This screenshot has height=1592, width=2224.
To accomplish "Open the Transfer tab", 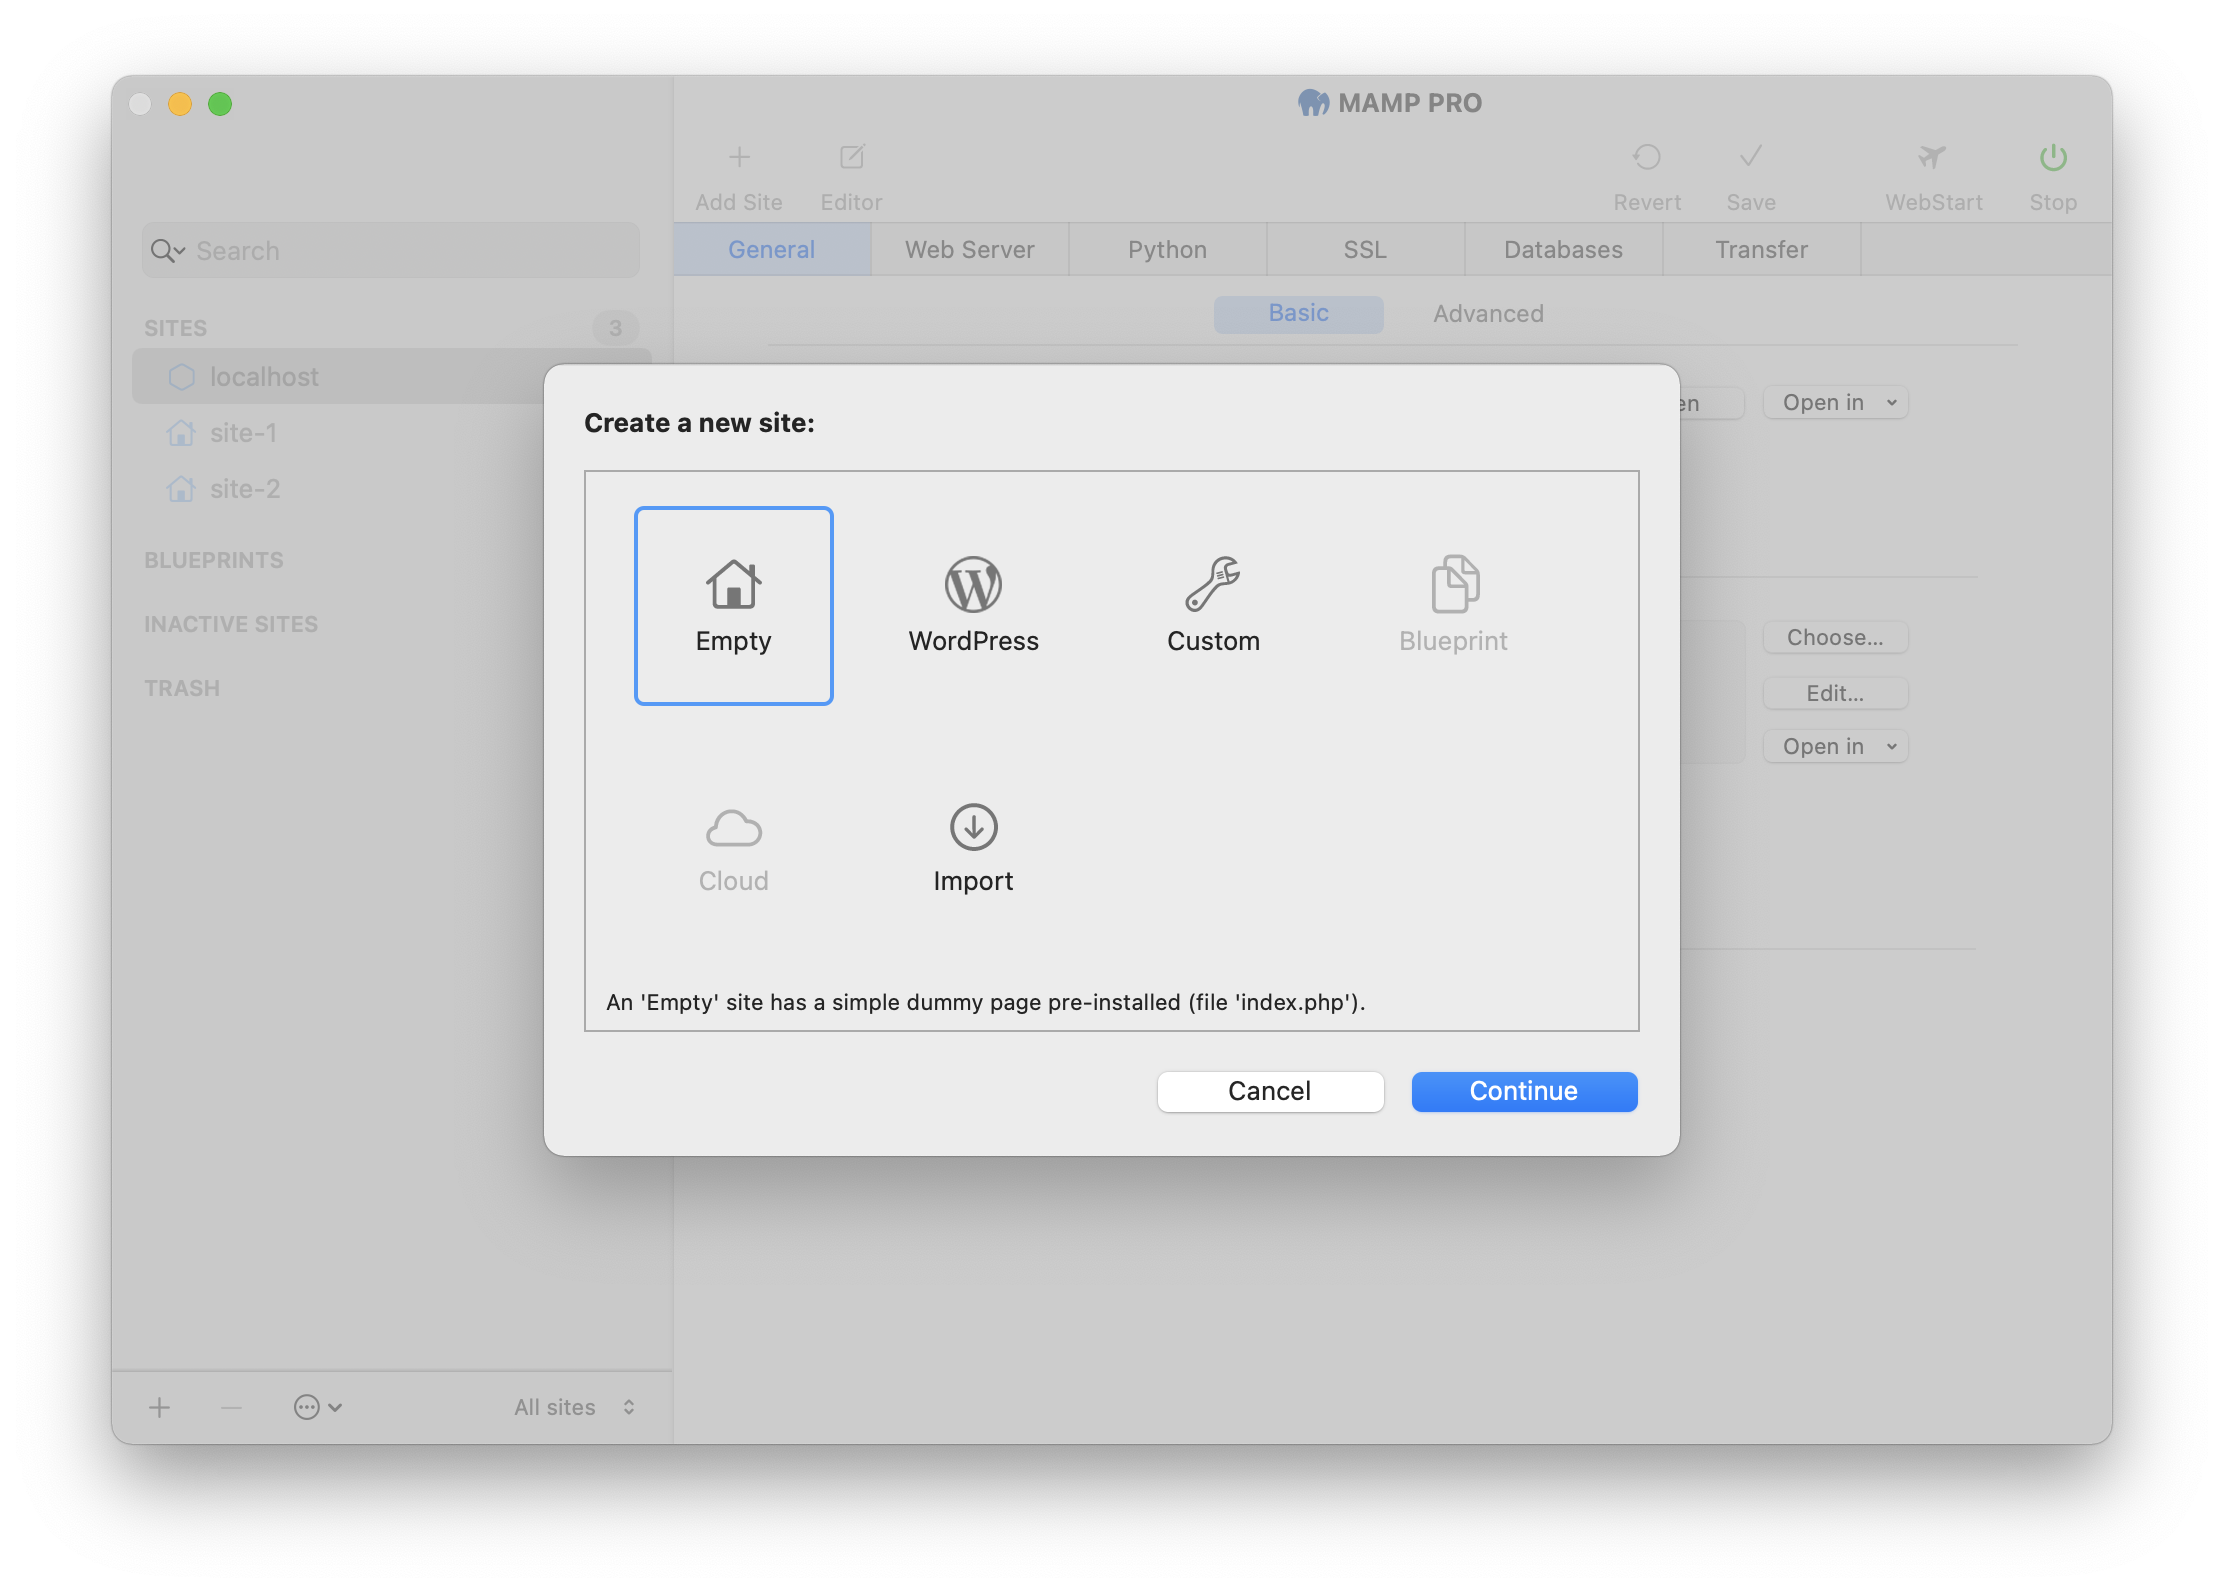I will tap(1762, 249).
